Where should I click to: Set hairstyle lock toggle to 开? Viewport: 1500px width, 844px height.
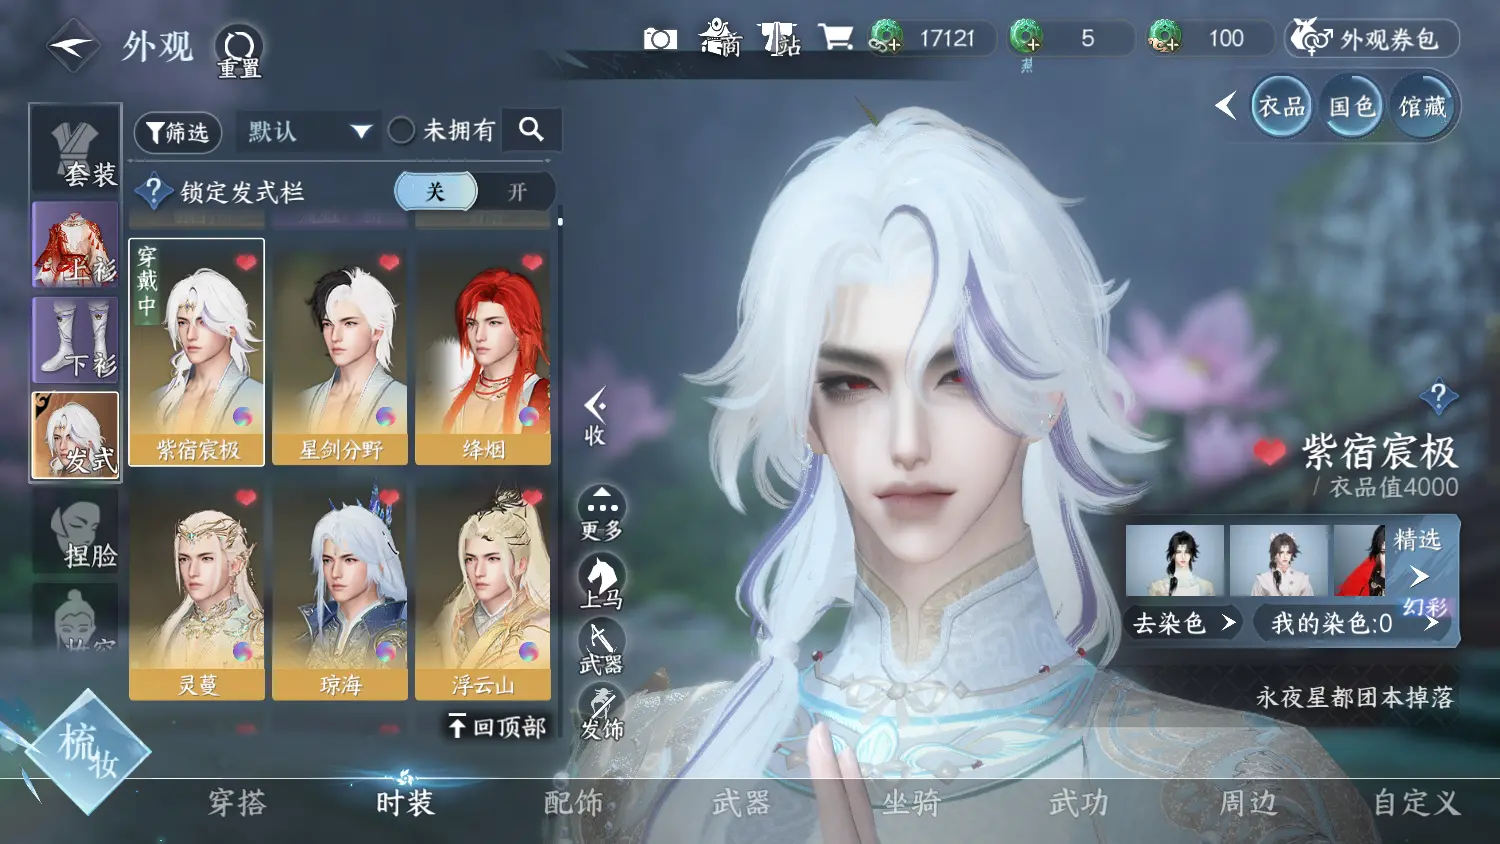(516, 191)
